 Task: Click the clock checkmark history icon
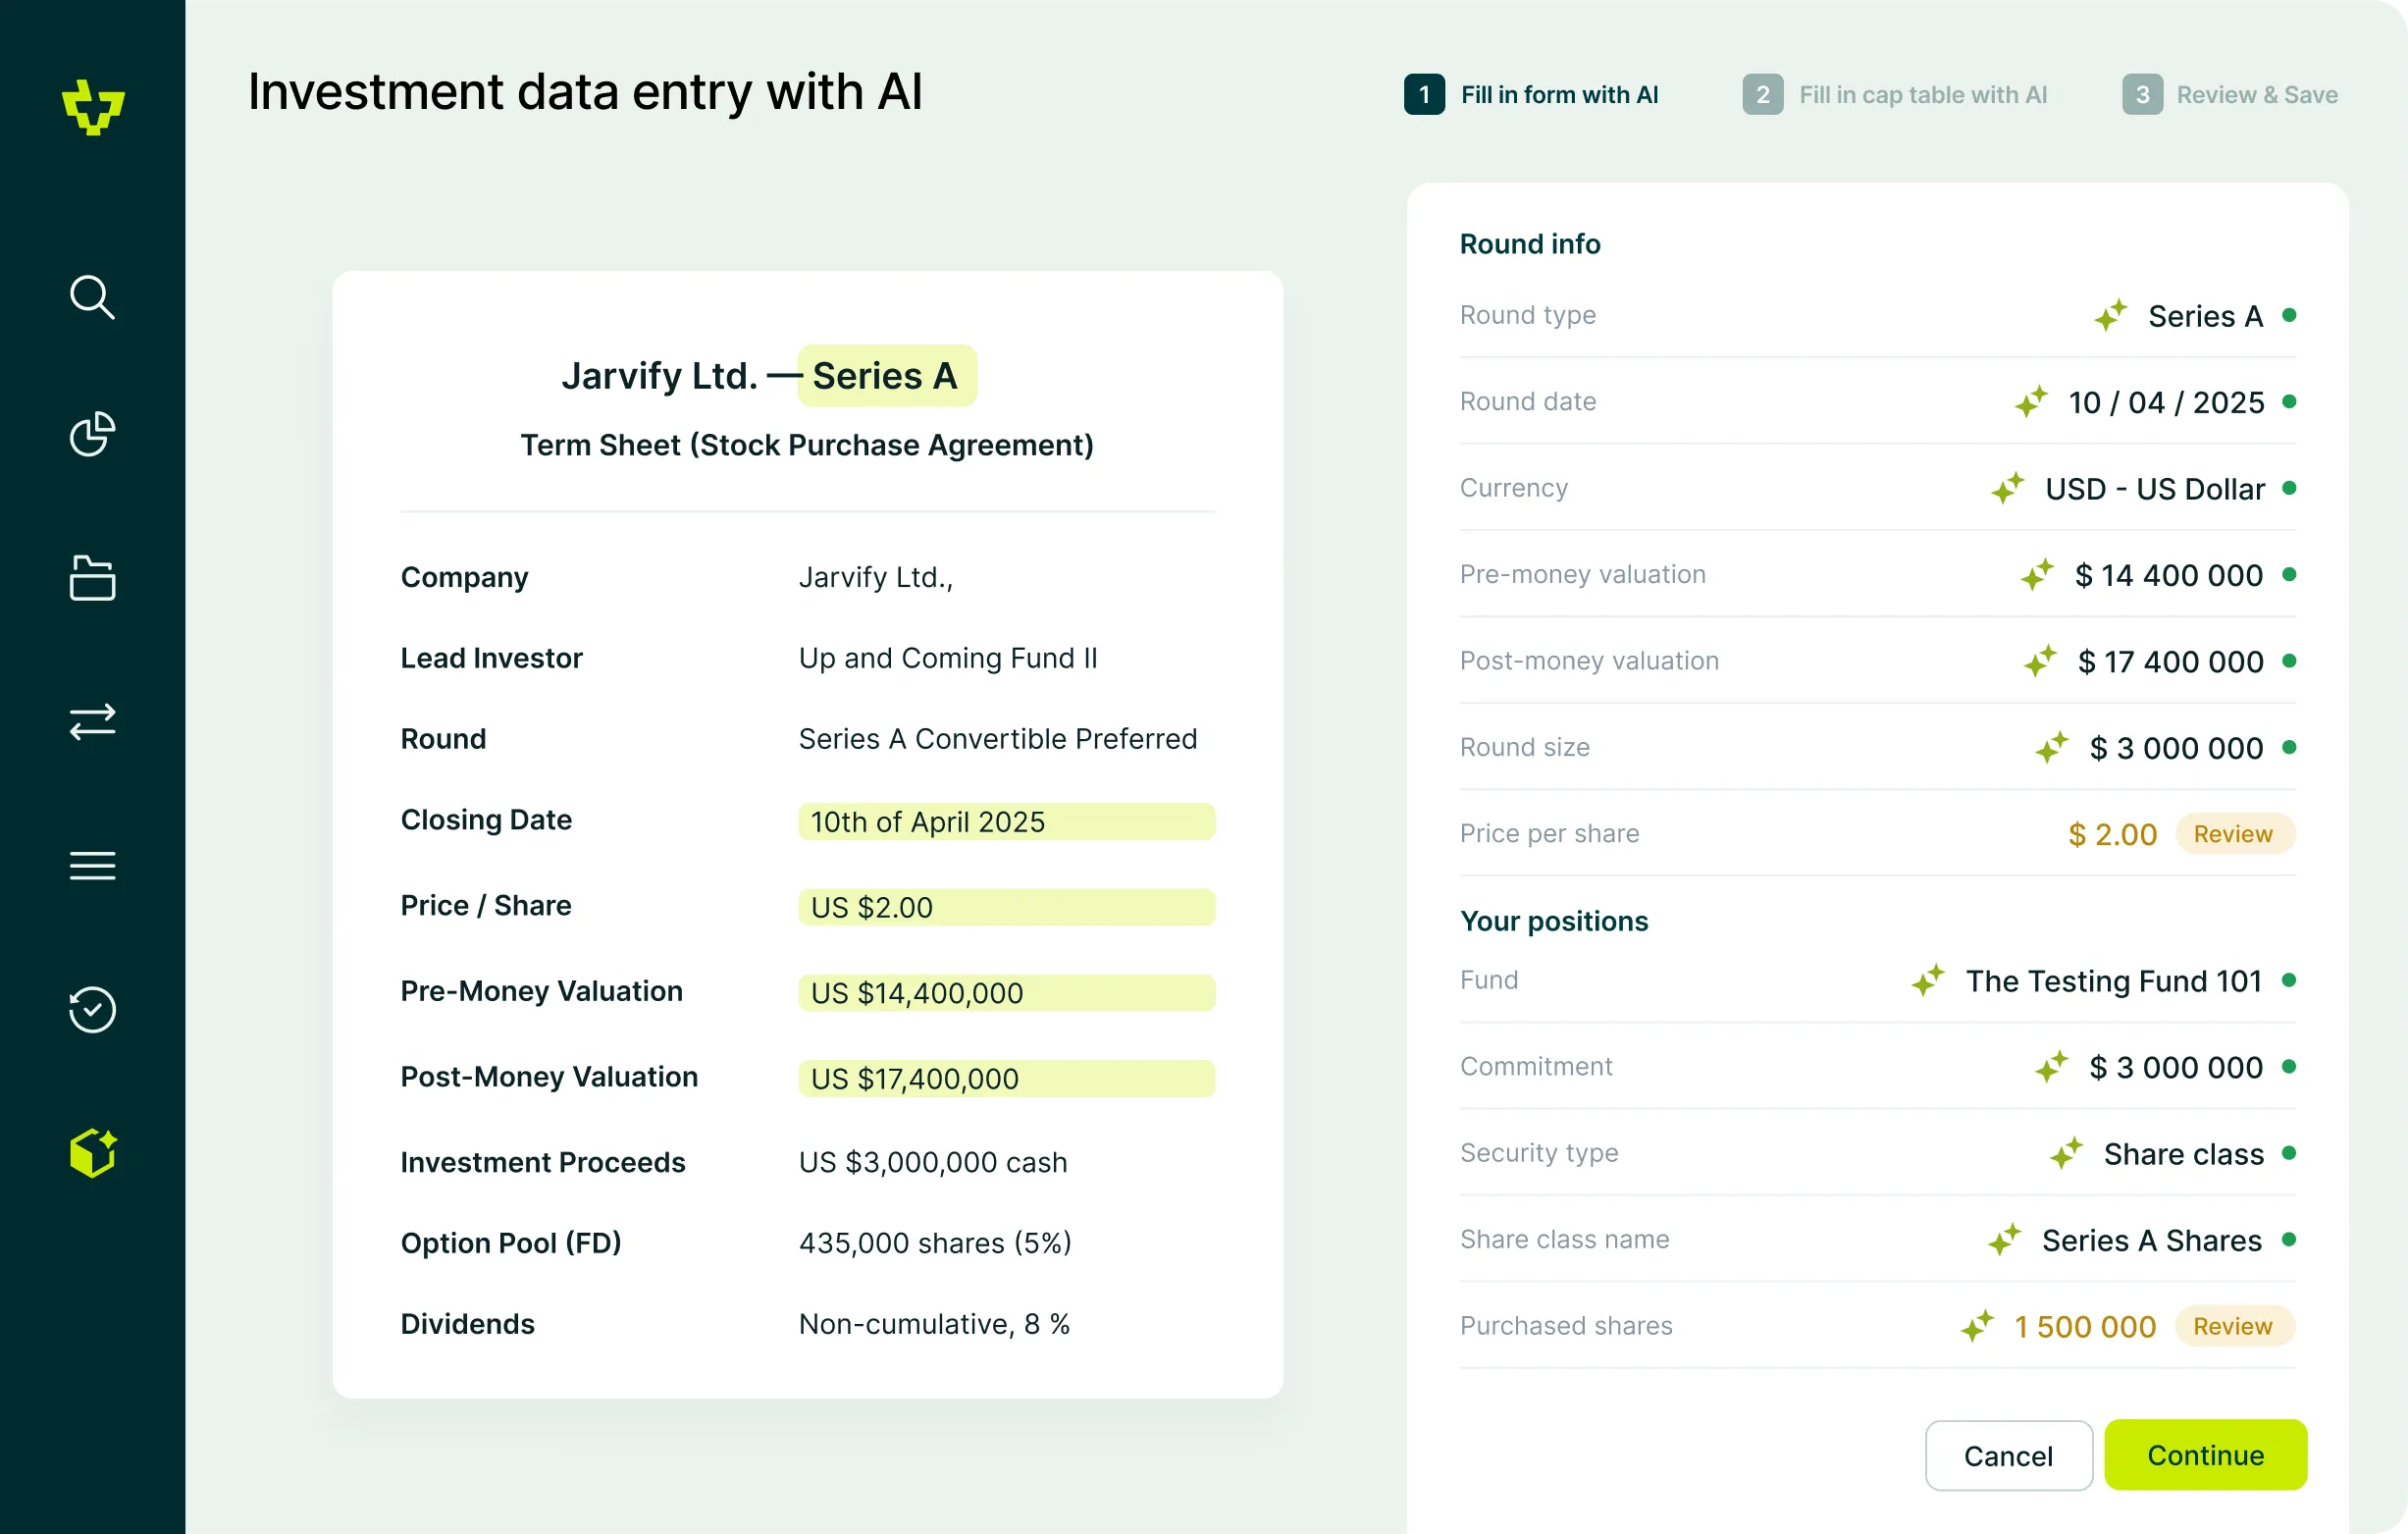[x=92, y=1009]
